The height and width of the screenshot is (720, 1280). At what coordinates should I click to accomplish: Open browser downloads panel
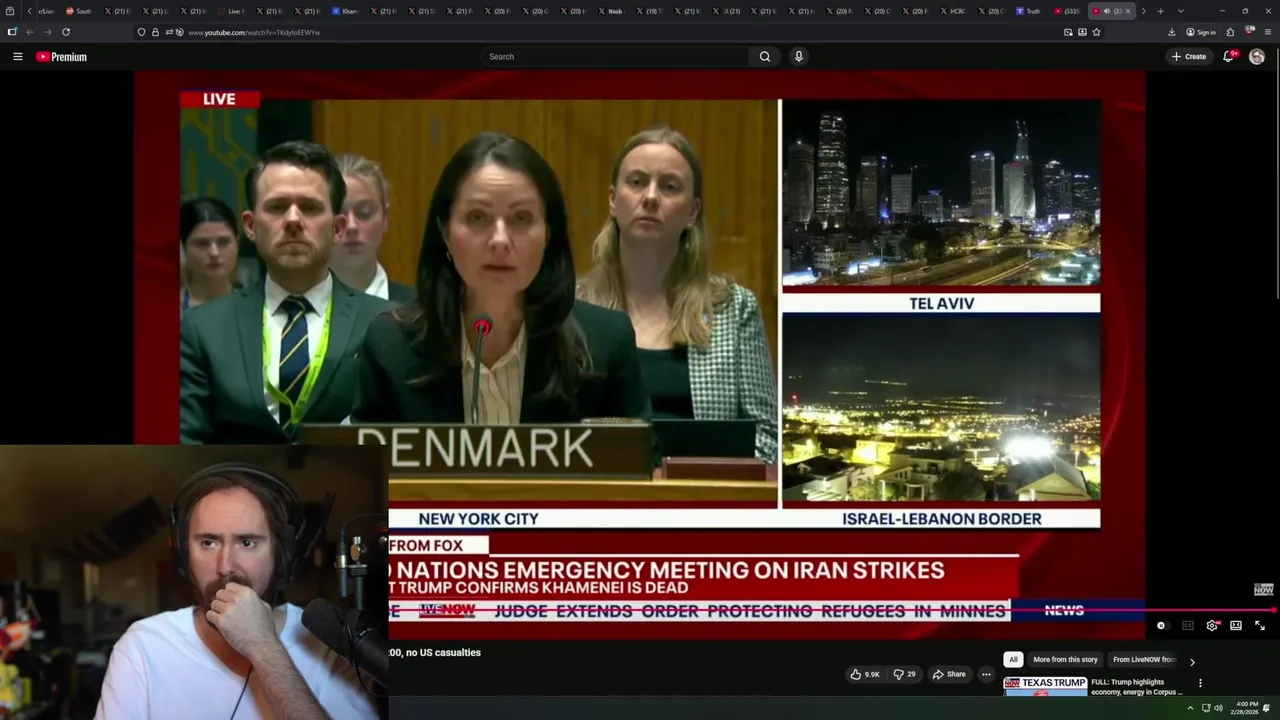(1171, 32)
